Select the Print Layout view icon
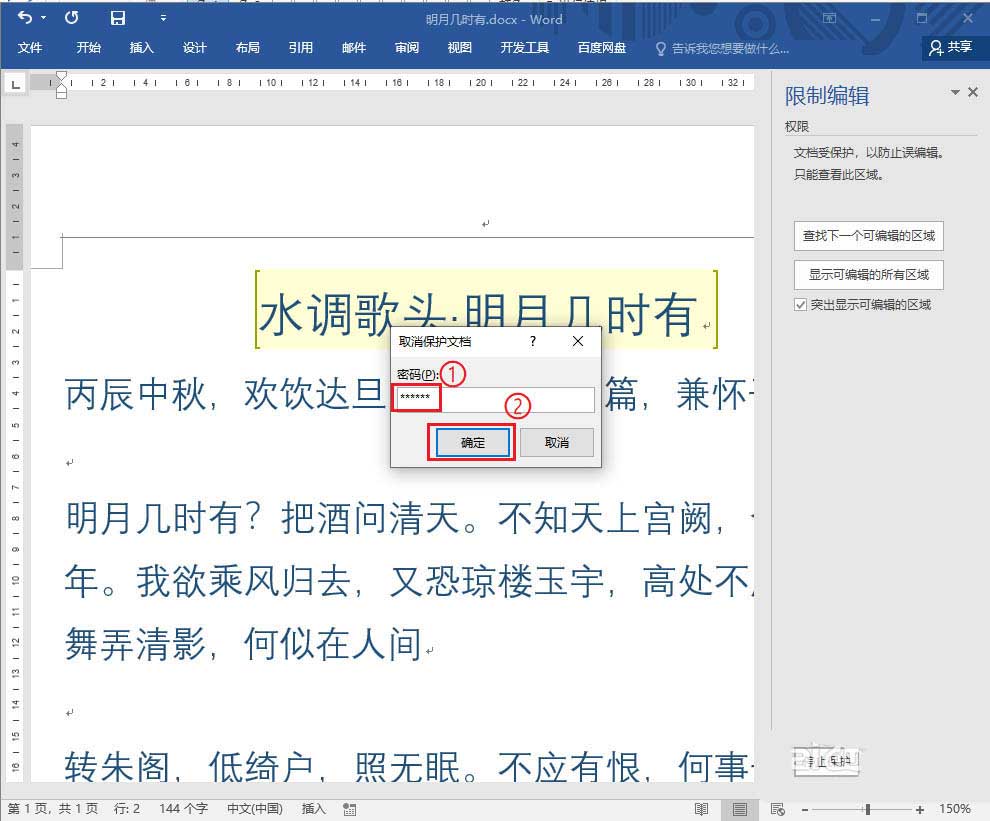The height and width of the screenshot is (821, 990). click(x=739, y=808)
